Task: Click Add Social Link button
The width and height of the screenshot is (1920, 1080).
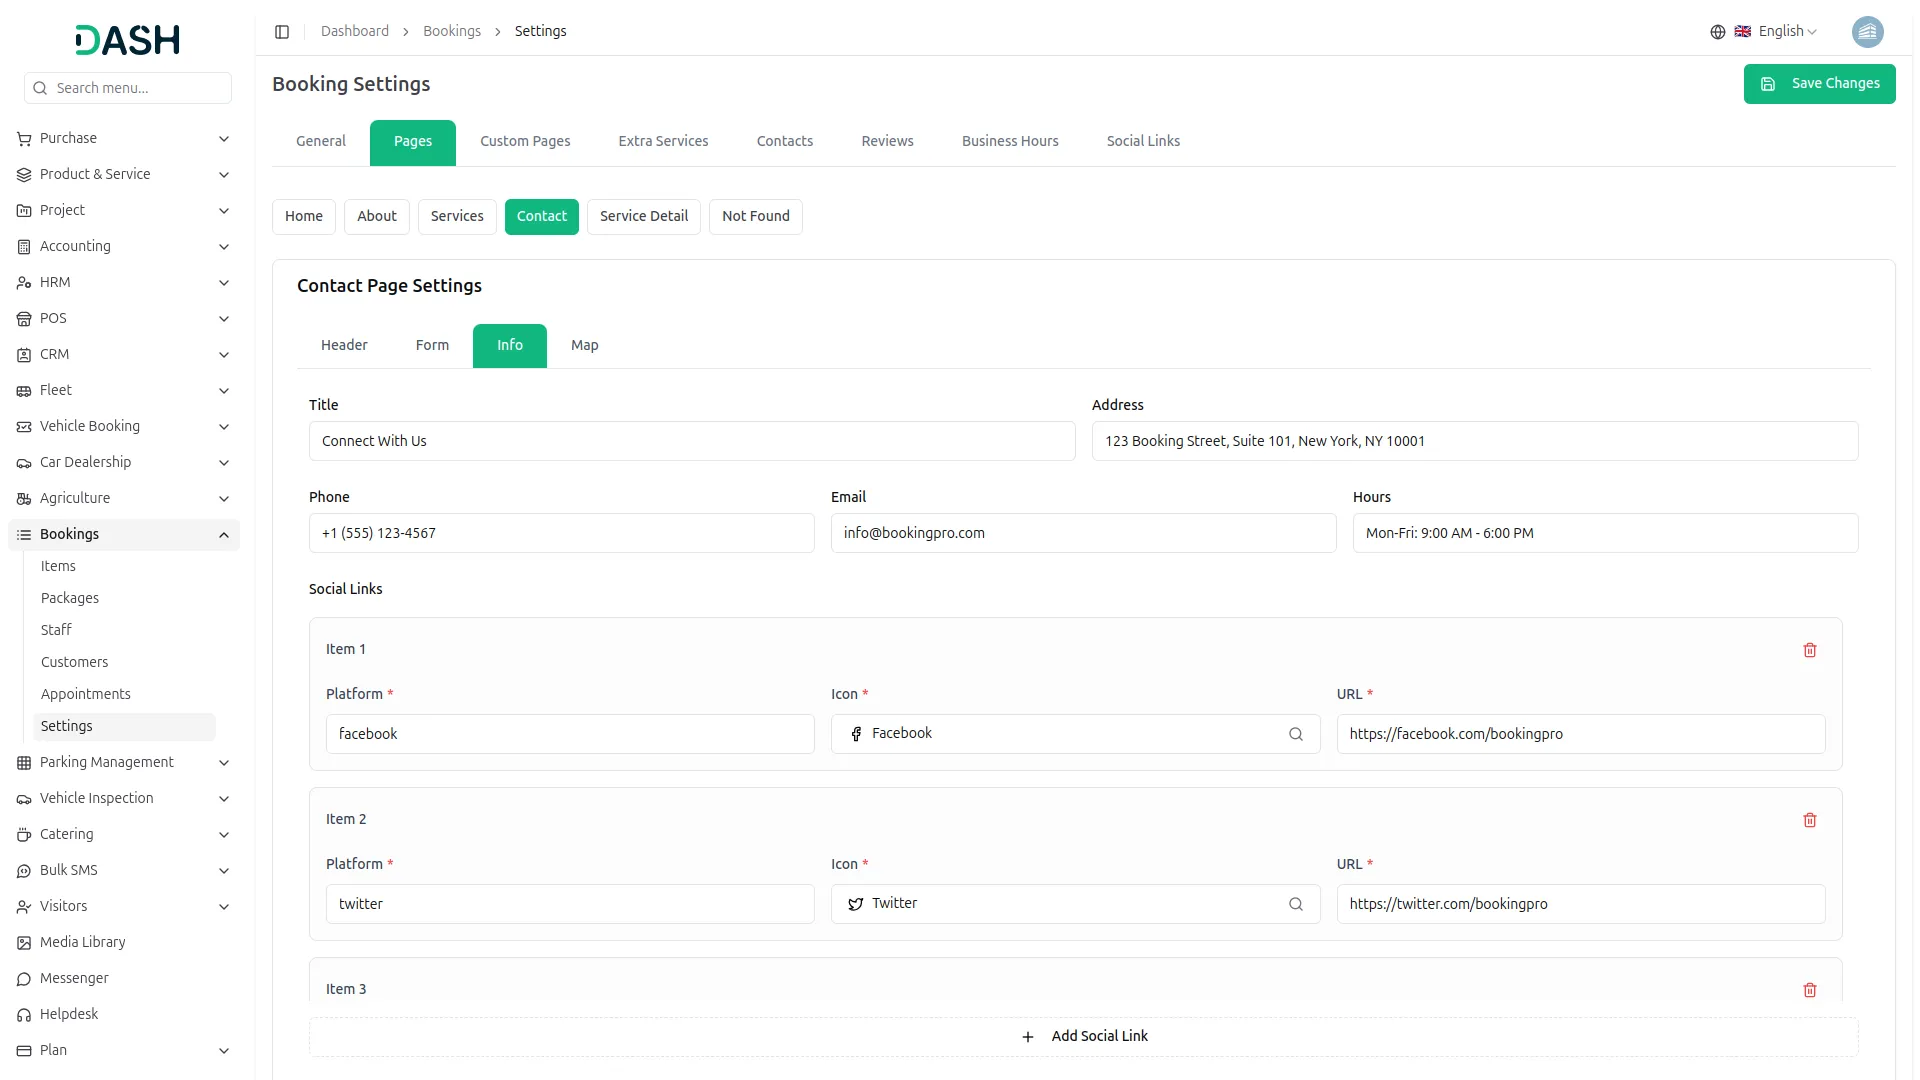Action: [1084, 1036]
